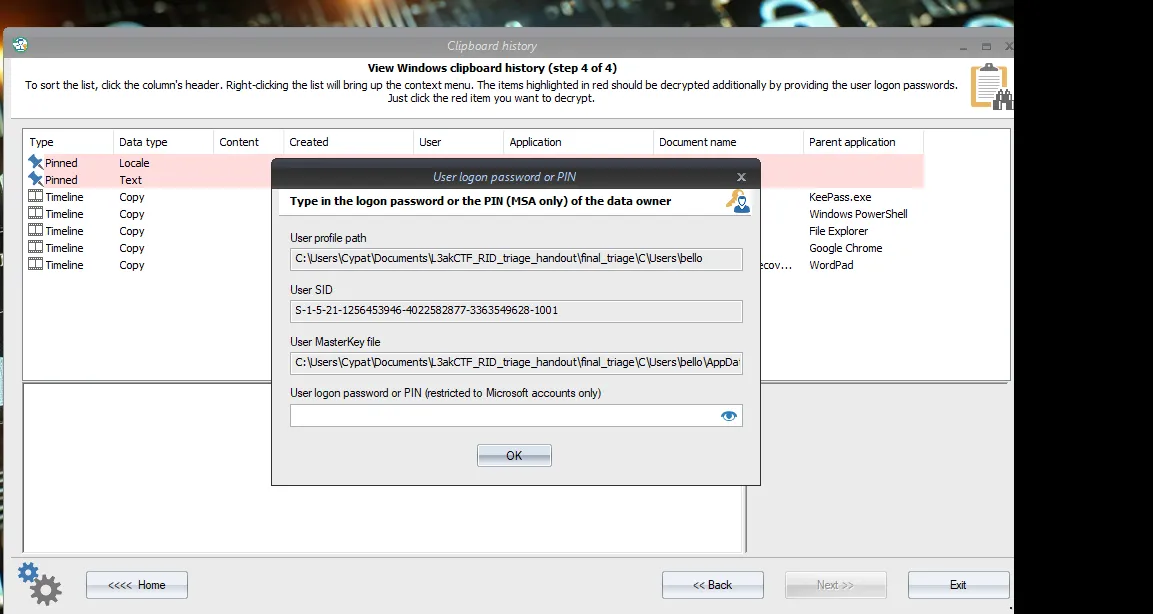1153x614 pixels.
Task: Show password with the eye icon
Action: click(729, 416)
